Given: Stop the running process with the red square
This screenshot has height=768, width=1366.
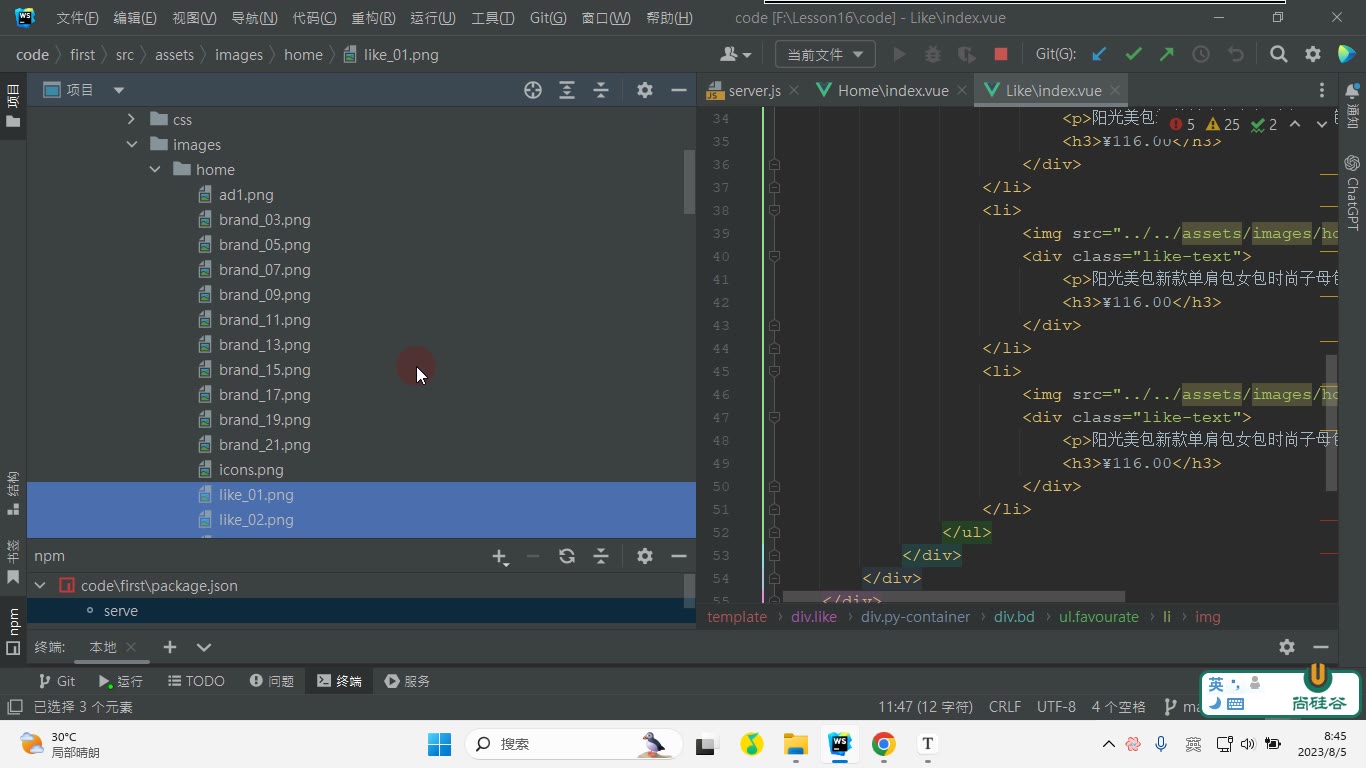Looking at the screenshot, I should (x=1000, y=55).
